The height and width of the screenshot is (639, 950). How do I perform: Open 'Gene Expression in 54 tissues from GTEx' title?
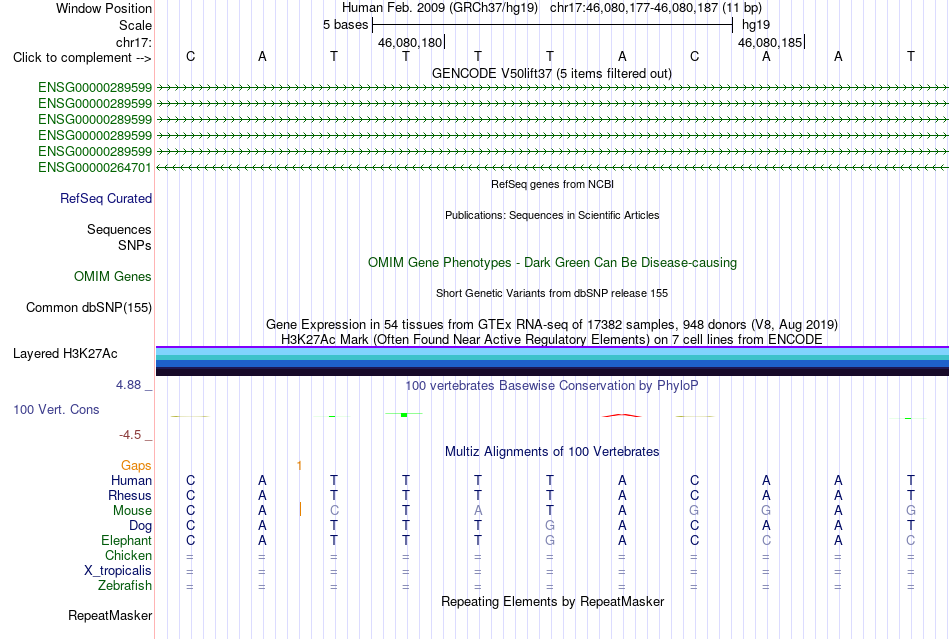coord(552,325)
